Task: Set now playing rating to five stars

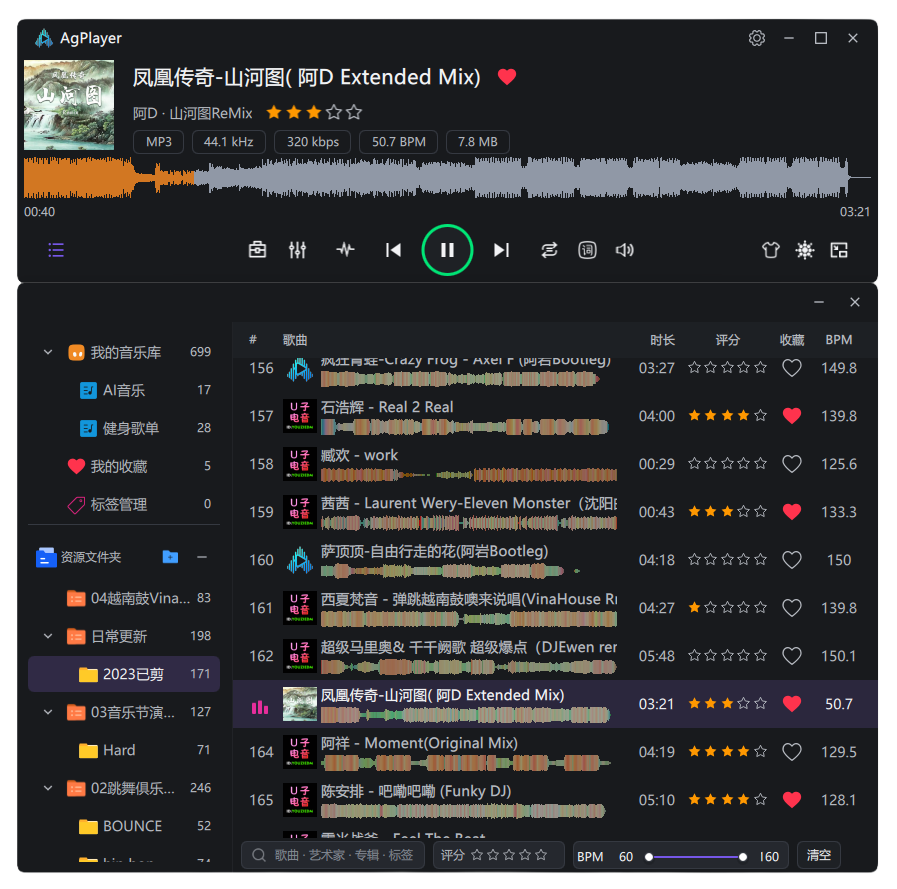Action: pos(354,112)
